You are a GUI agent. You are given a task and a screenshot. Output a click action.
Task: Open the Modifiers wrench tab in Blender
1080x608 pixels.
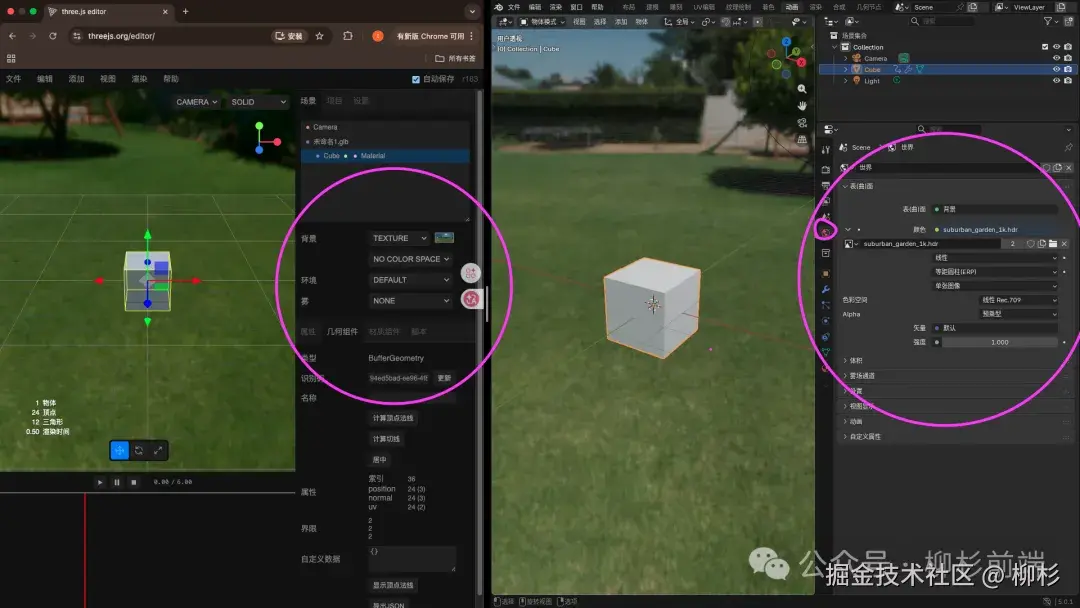click(825, 289)
